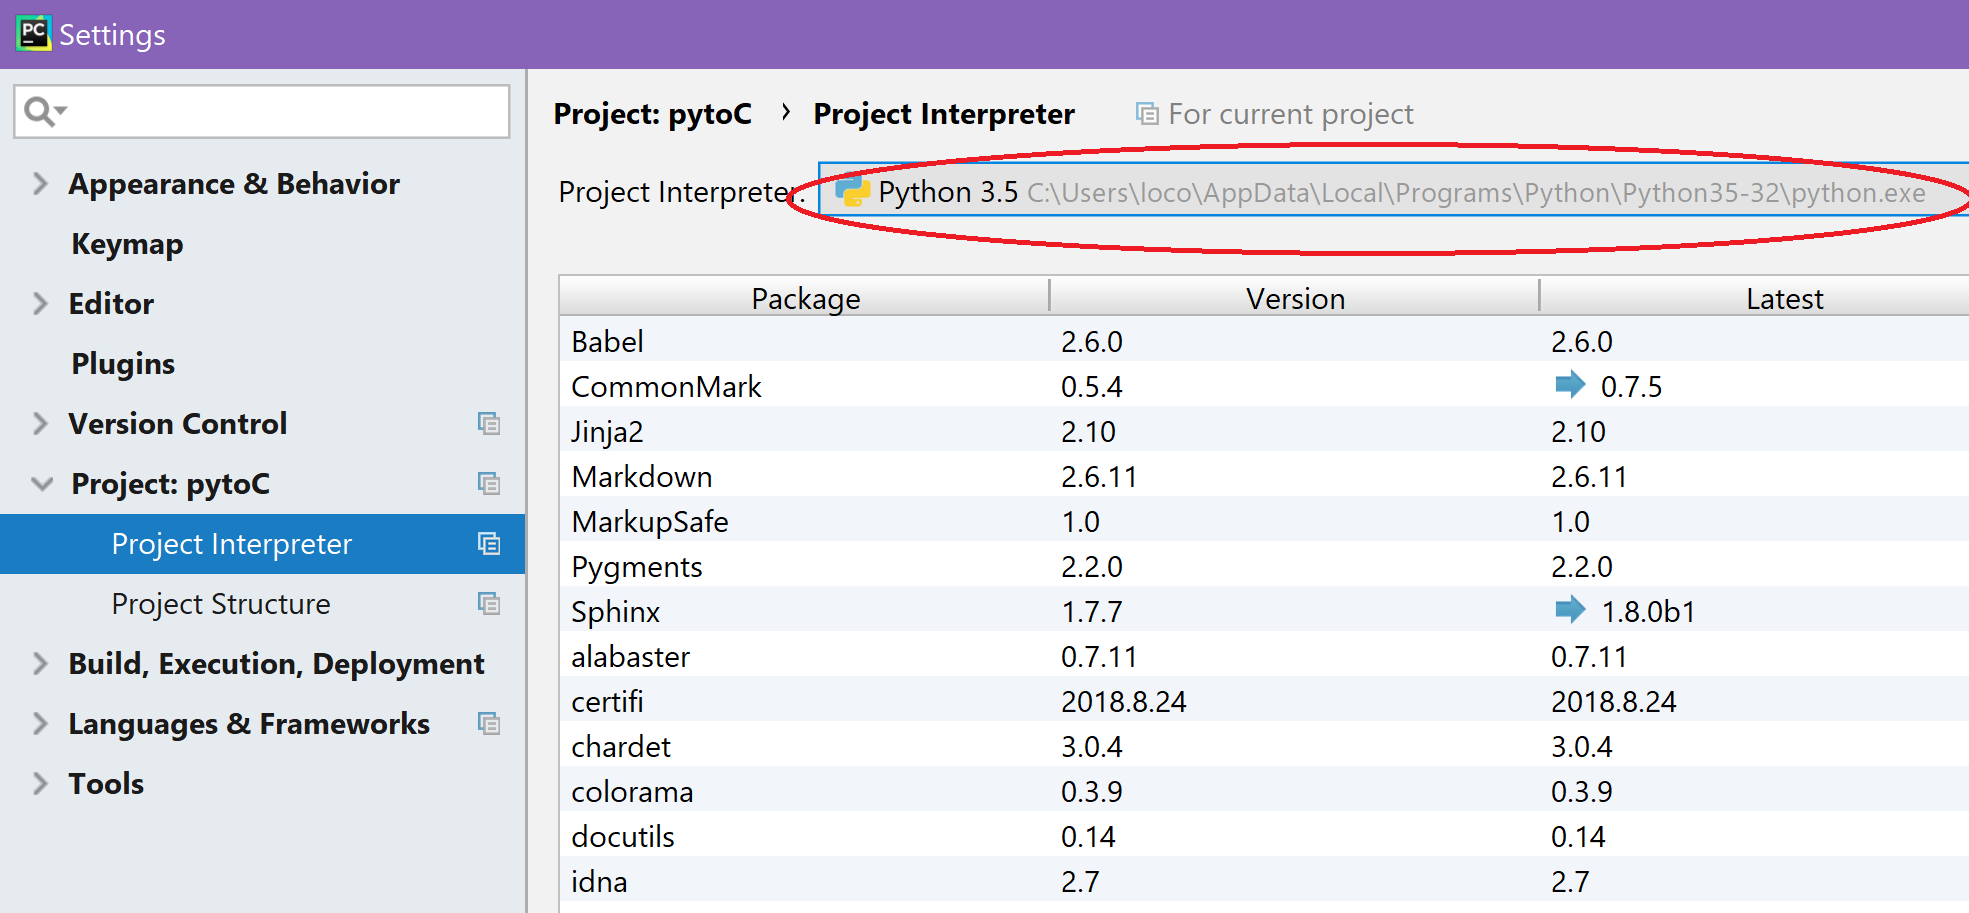Sort the table by Package column header
Image resolution: width=1969 pixels, height=913 pixels.
click(x=805, y=297)
